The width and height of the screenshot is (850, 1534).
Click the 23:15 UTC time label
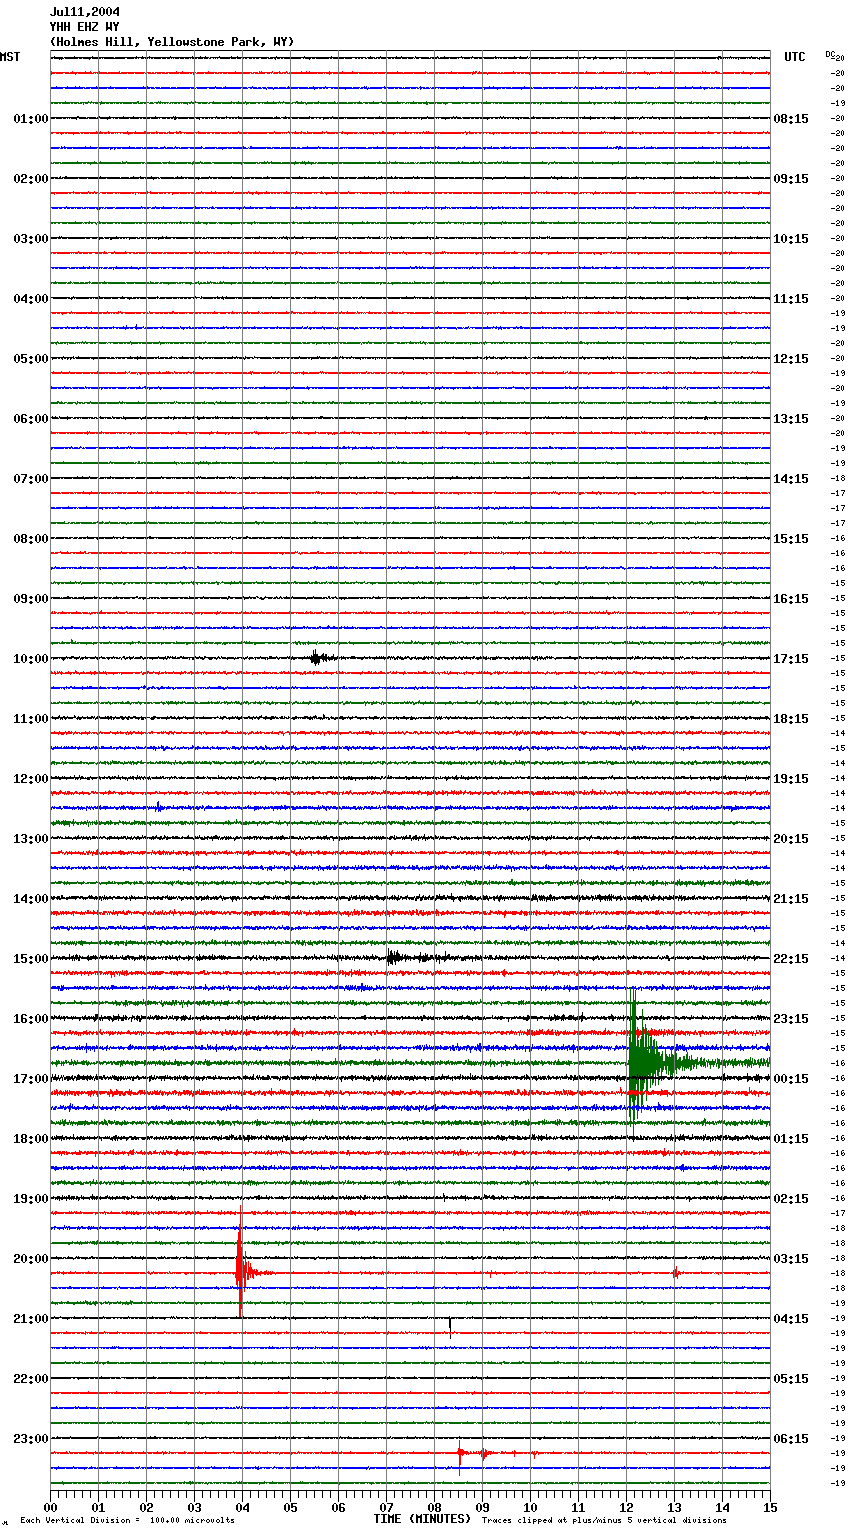click(791, 1019)
